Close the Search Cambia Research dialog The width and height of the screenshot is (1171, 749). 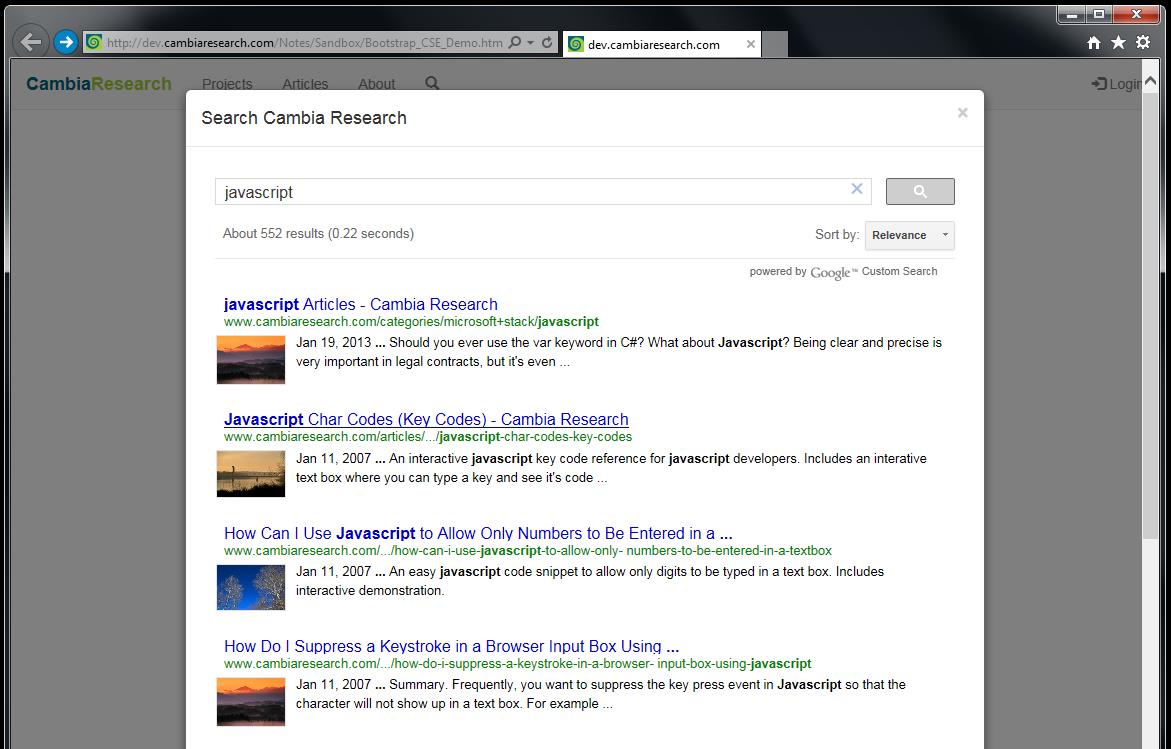(963, 113)
